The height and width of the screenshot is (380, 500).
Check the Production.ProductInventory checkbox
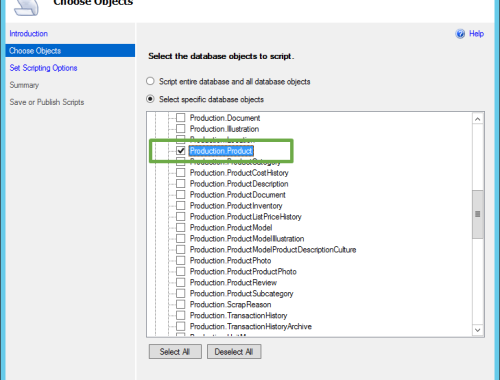tap(181, 206)
